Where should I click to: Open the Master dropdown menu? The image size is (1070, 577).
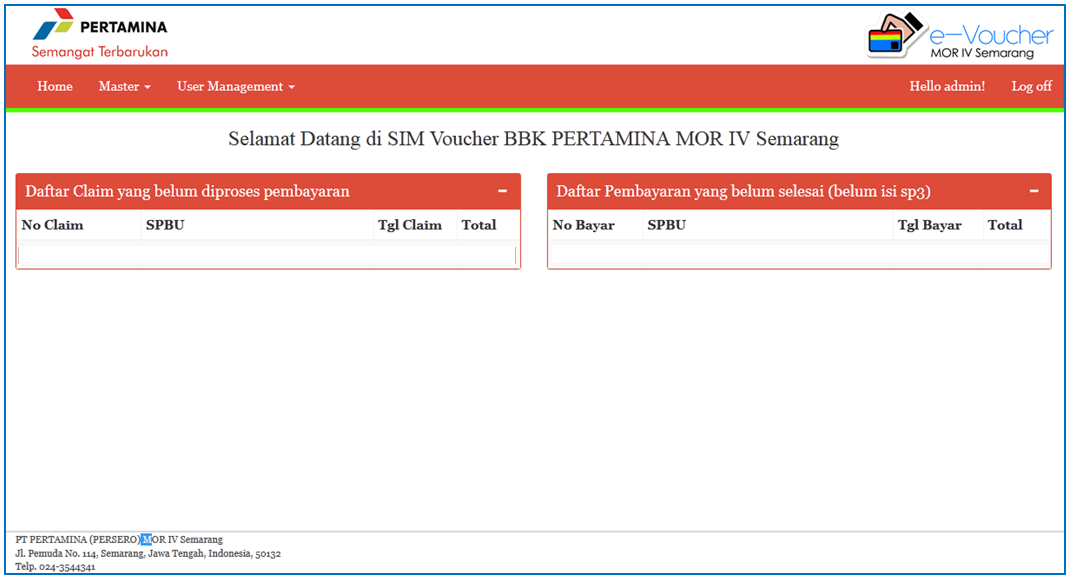(x=124, y=87)
